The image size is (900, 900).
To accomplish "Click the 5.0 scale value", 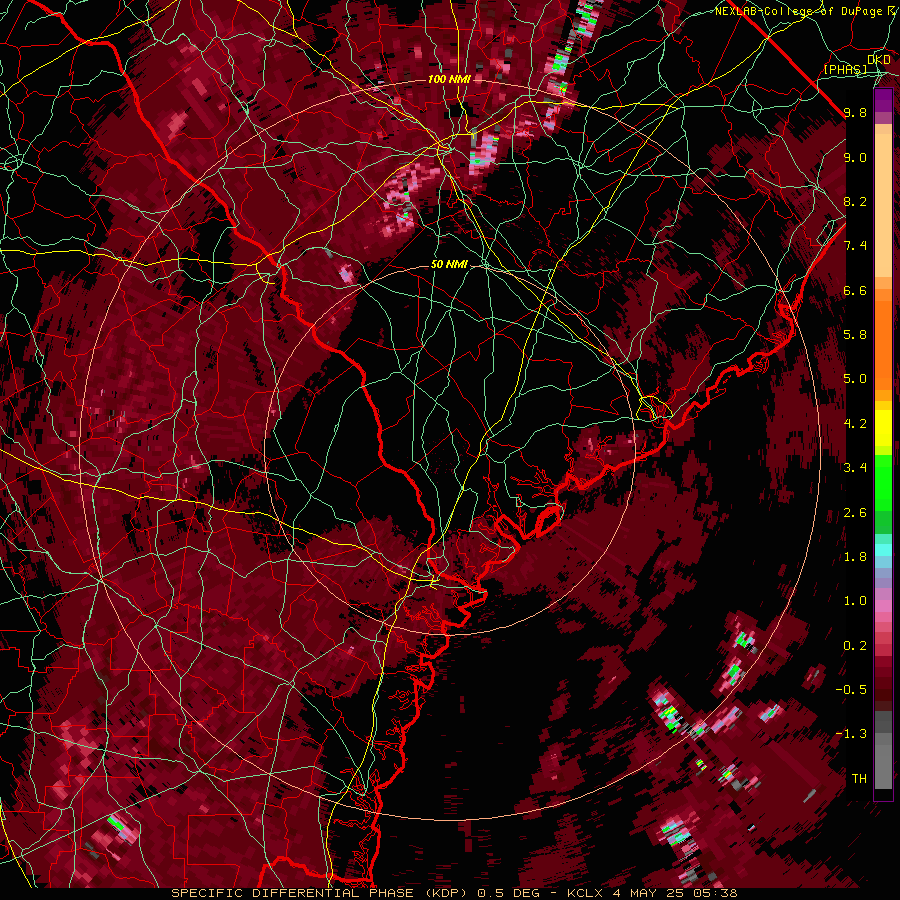I will (855, 379).
